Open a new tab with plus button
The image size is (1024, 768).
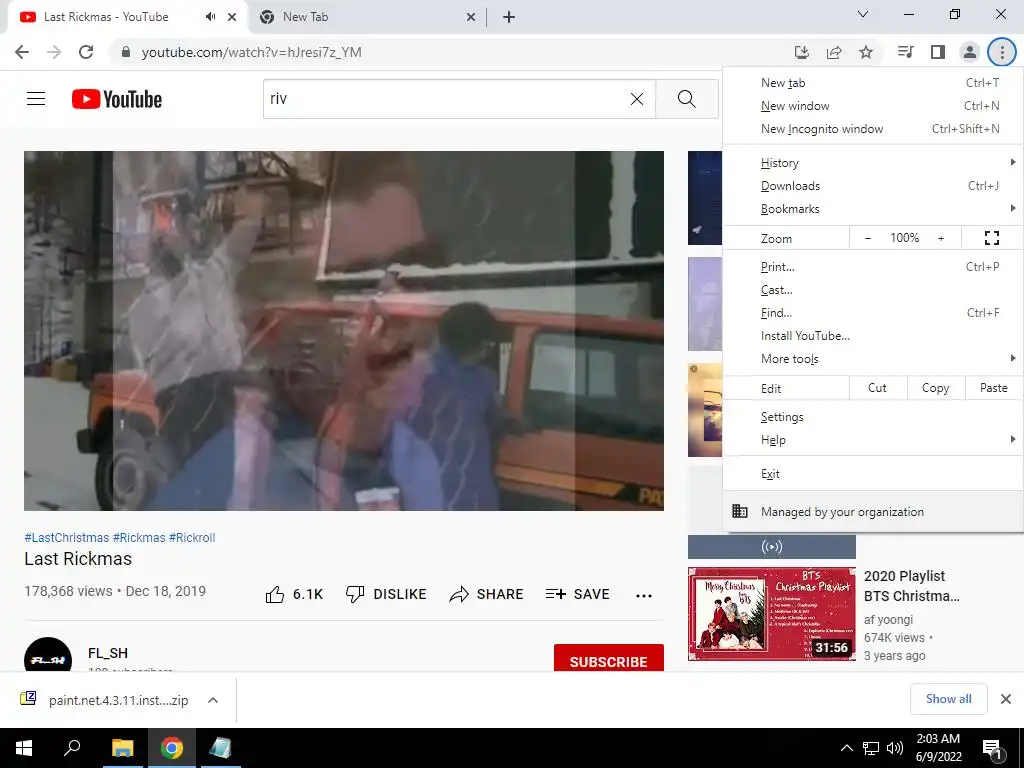pos(509,18)
